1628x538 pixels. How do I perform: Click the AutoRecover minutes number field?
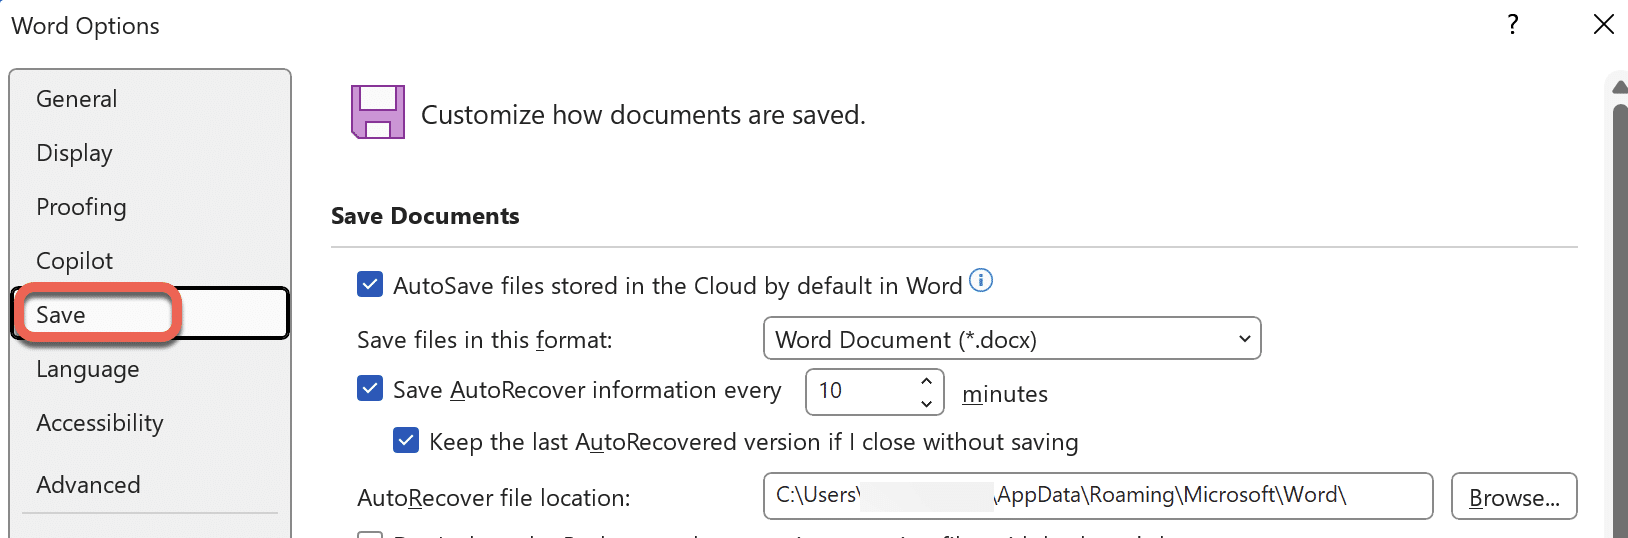click(860, 391)
